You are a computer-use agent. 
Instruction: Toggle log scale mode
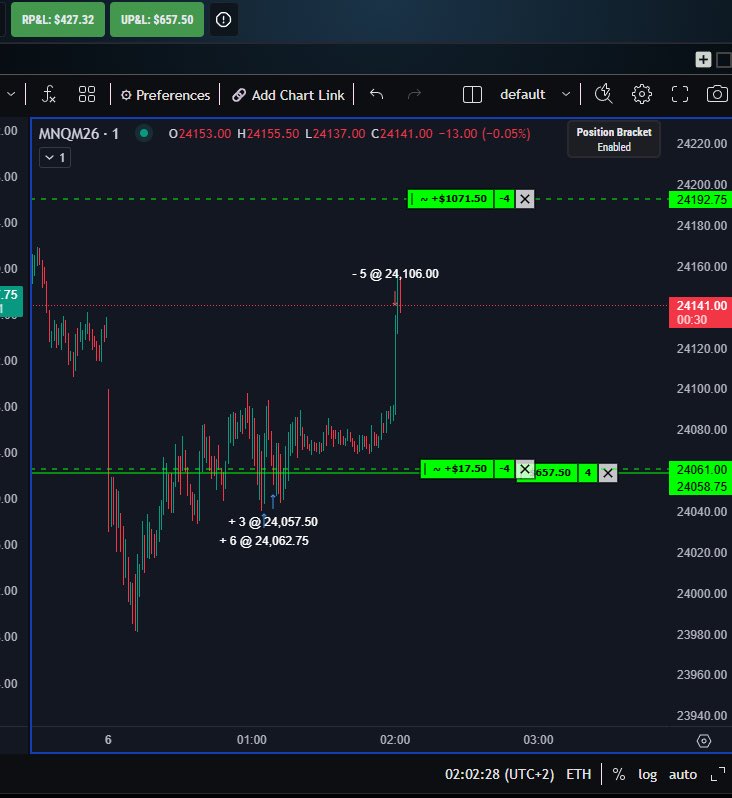pyautogui.click(x=647, y=775)
